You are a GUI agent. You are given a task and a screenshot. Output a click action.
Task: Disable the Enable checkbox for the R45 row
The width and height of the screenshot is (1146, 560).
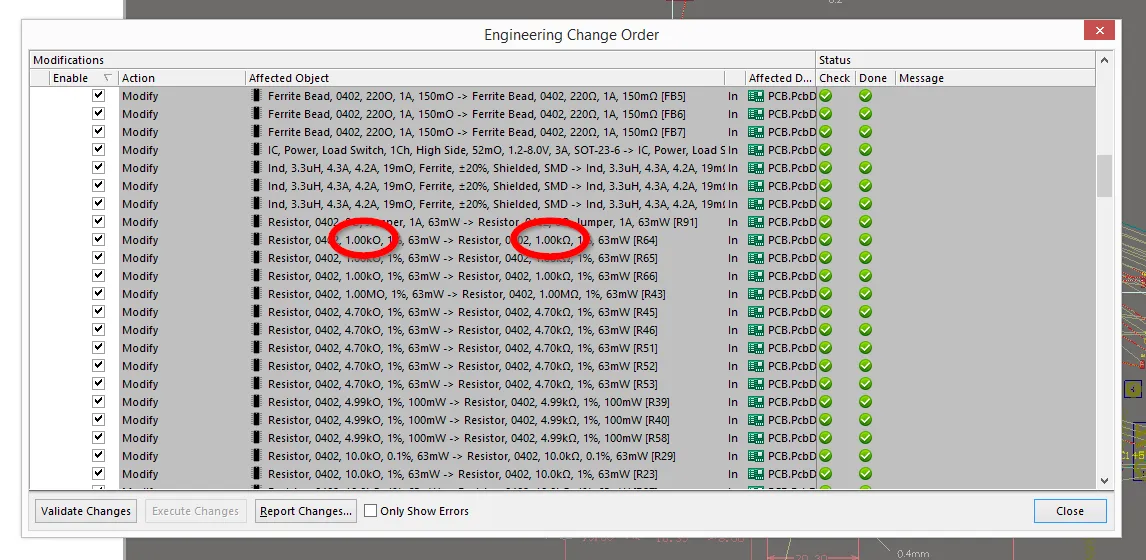pos(98,312)
